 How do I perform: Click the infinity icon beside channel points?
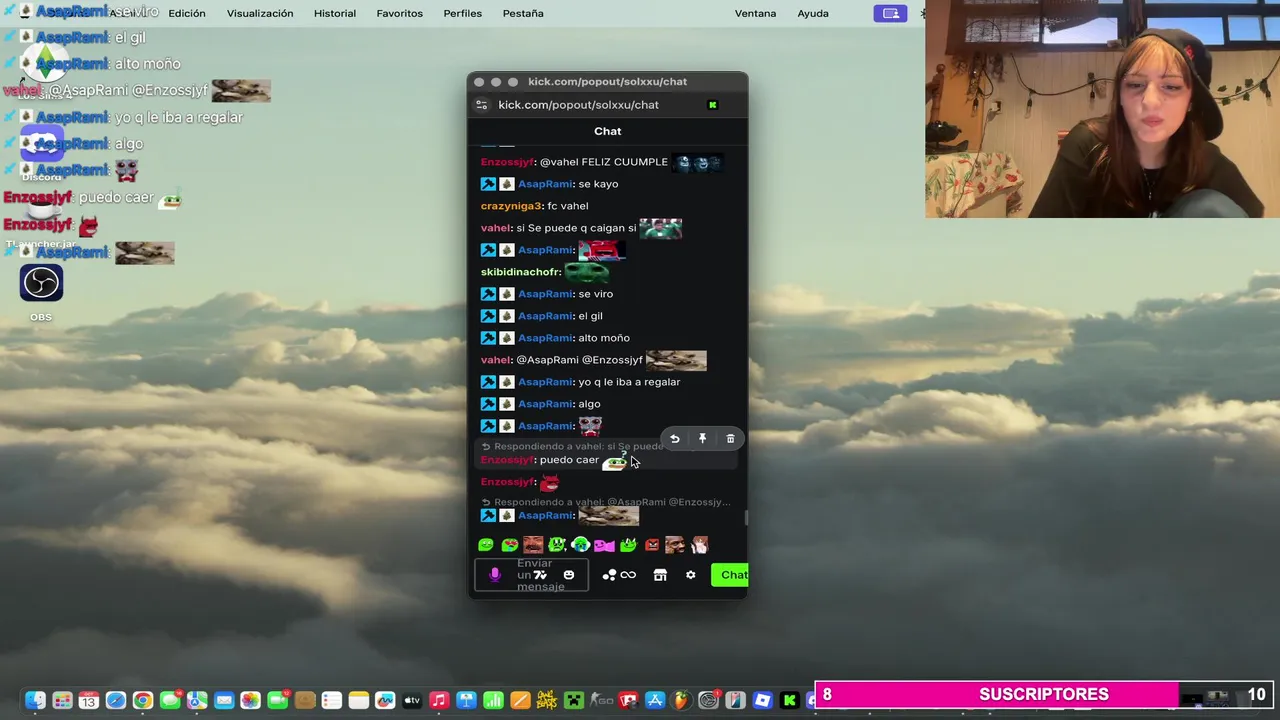[628, 575]
